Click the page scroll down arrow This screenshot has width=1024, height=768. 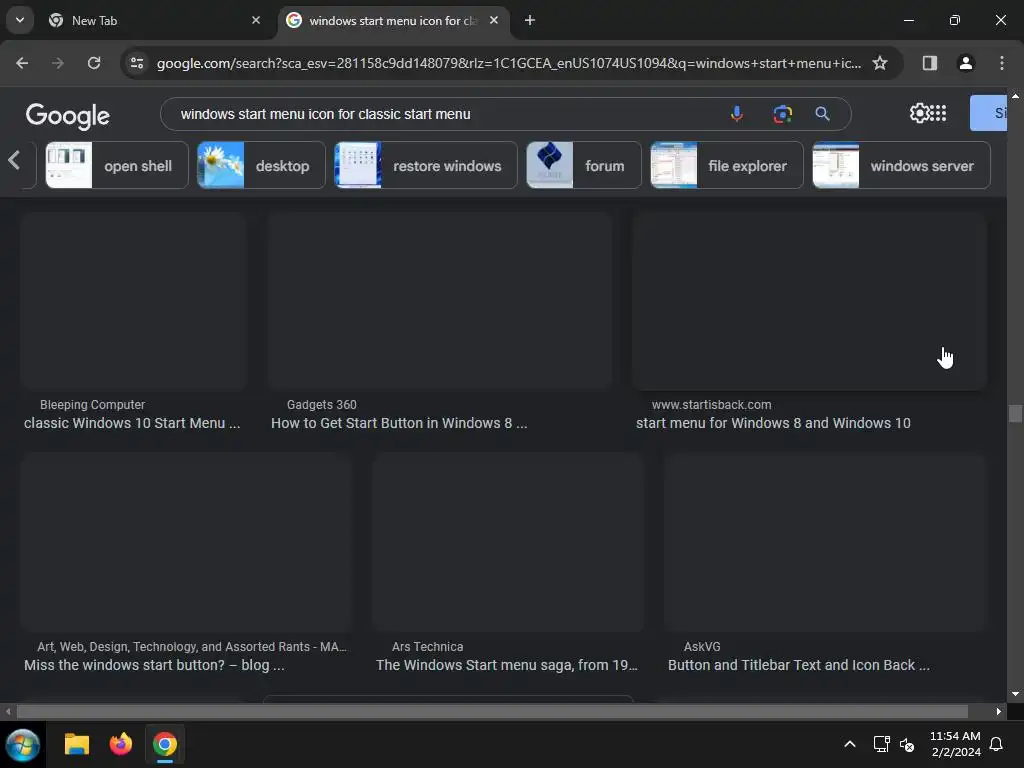[x=1015, y=694]
